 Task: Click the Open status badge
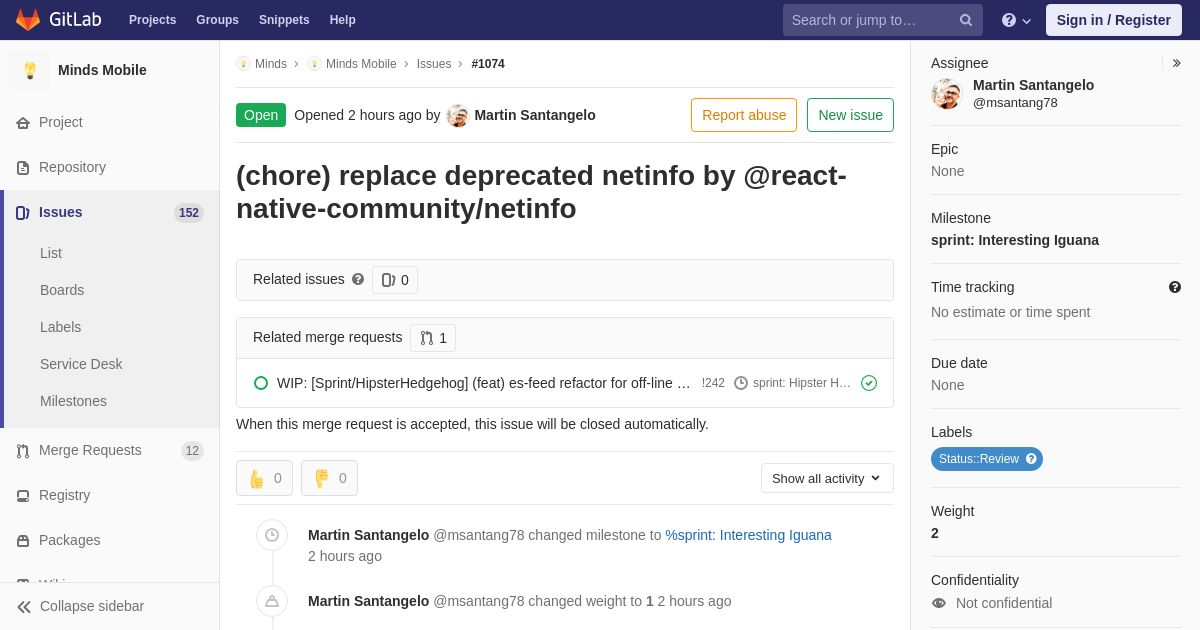(261, 115)
